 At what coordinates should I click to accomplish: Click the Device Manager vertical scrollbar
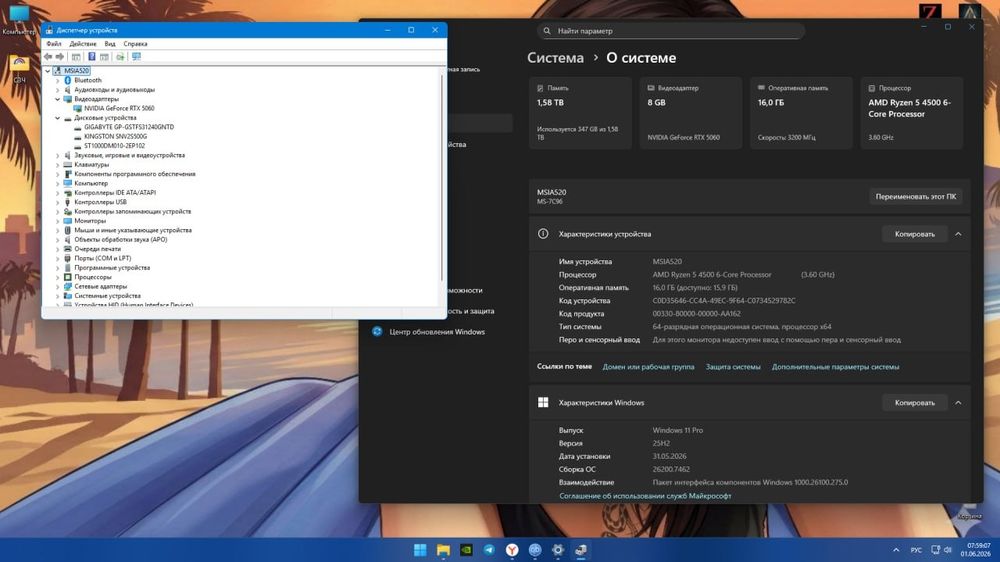click(x=442, y=179)
